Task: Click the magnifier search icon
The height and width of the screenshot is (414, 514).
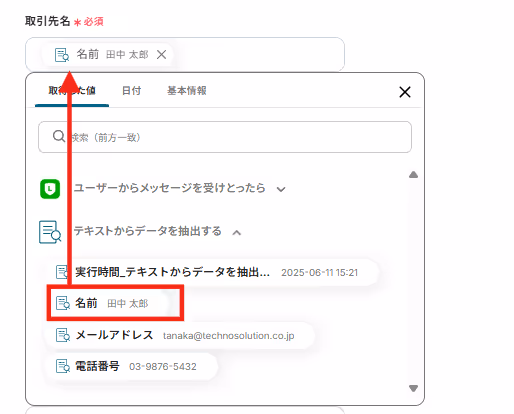Action: [x=59, y=136]
